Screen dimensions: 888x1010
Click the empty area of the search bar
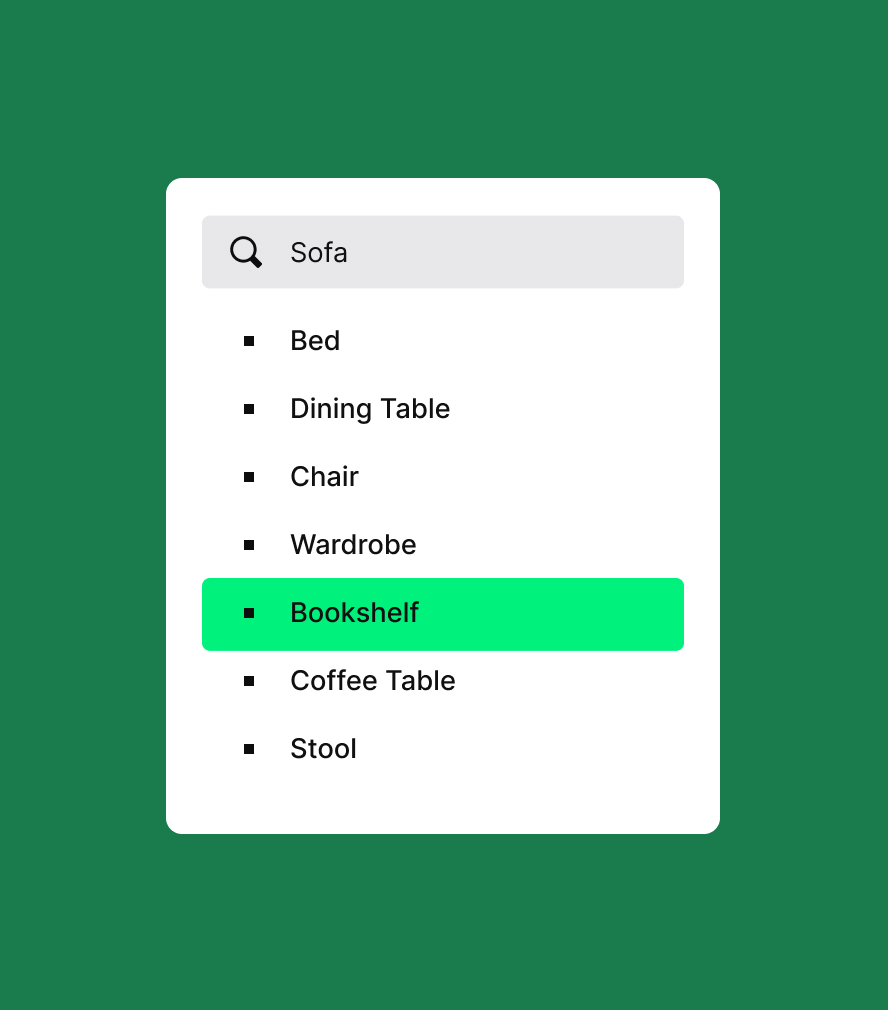(515, 252)
